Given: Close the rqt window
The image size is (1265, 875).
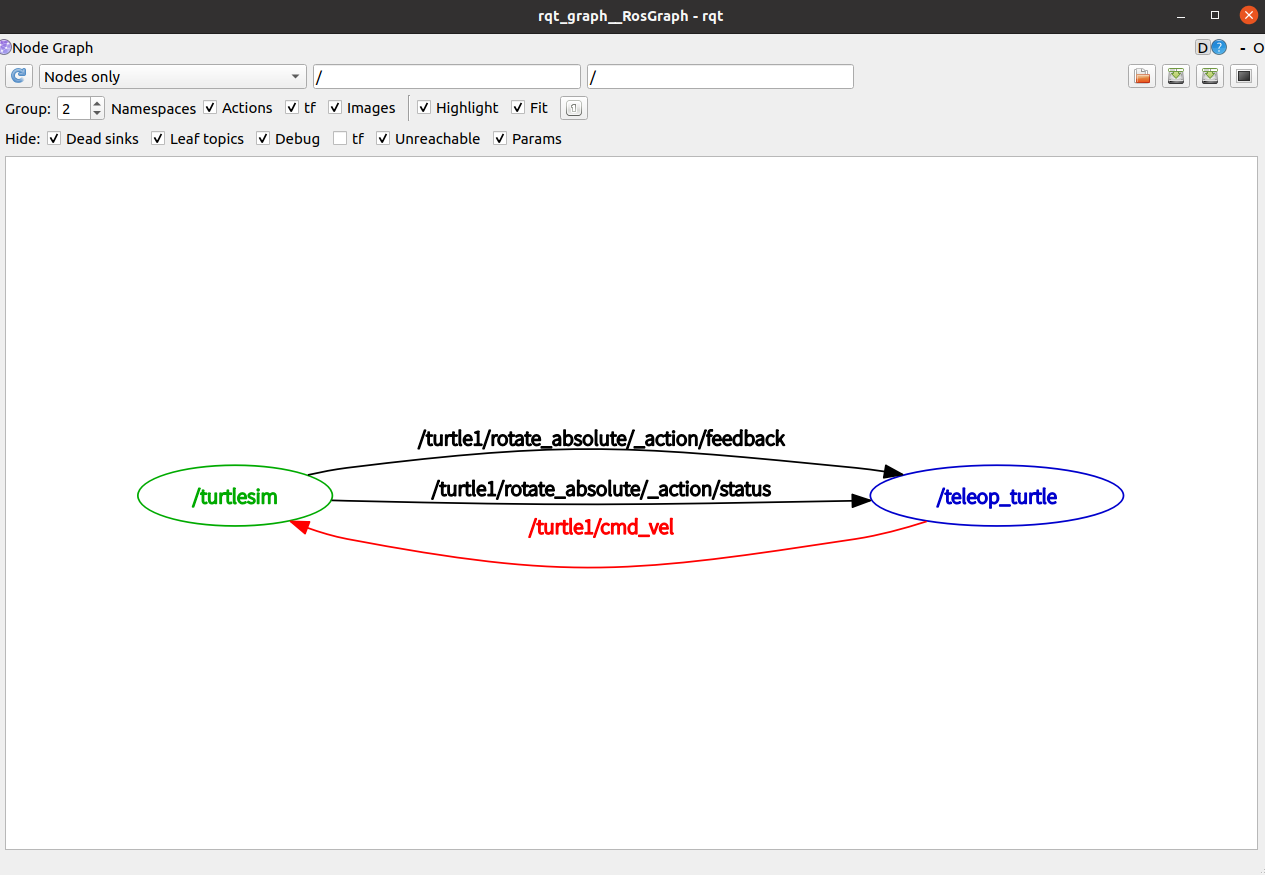Looking at the screenshot, I should [x=1247, y=15].
